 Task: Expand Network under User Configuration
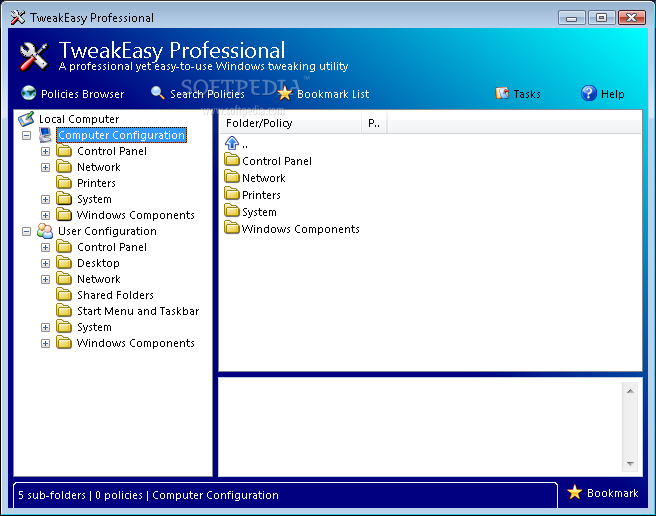[45, 280]
